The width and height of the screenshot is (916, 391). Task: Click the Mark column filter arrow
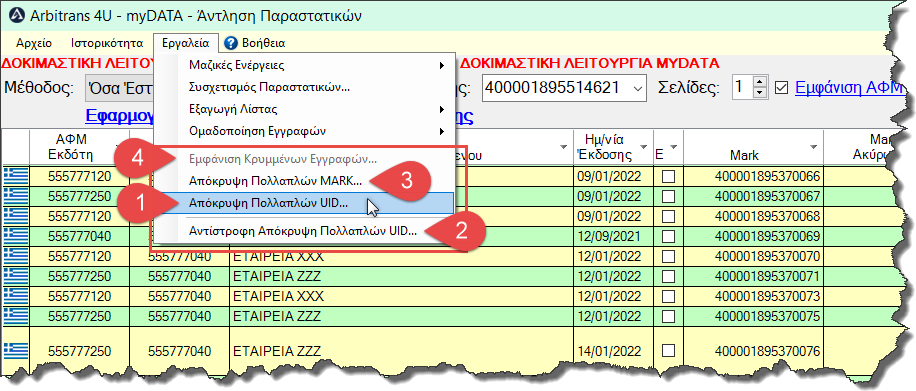click(x=814, y=146)
